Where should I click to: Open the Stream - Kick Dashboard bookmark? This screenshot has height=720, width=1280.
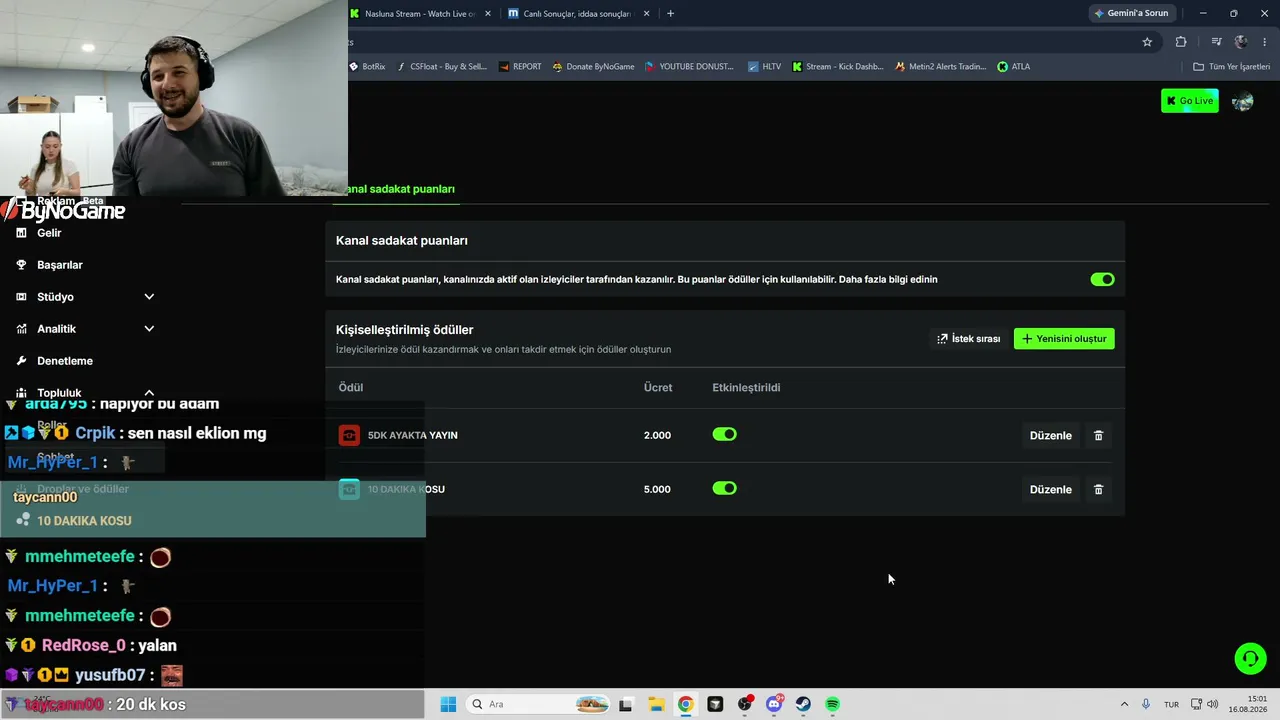(838, 67)
